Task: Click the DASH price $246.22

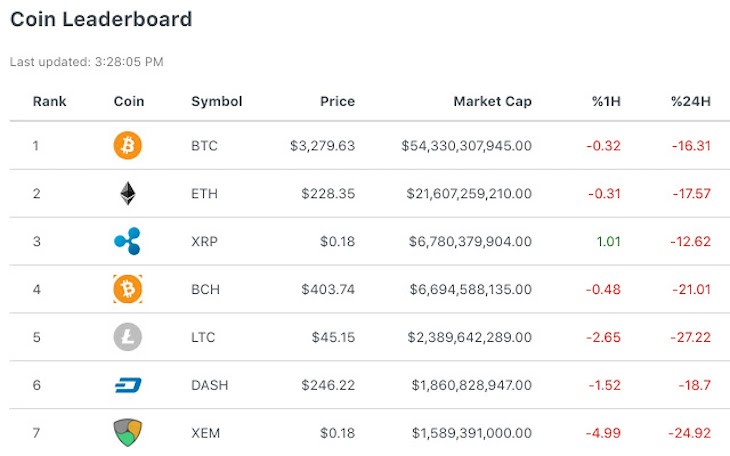Action: click(328, 385)
